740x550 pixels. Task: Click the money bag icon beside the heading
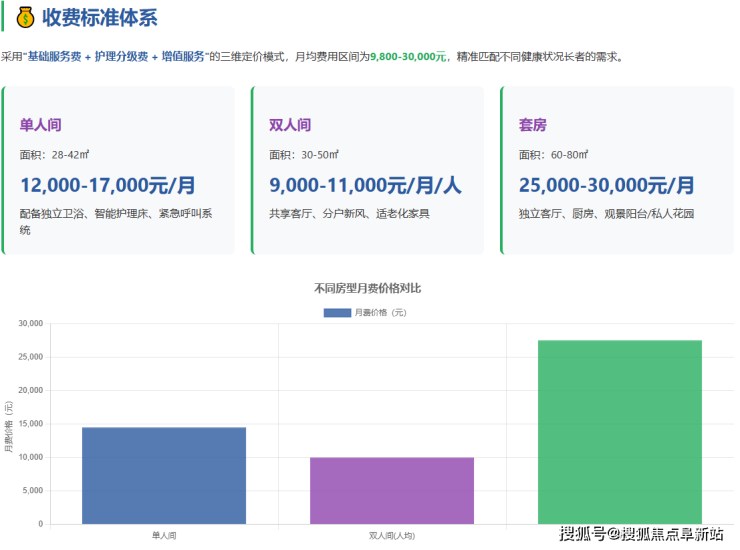coord(25,18)
